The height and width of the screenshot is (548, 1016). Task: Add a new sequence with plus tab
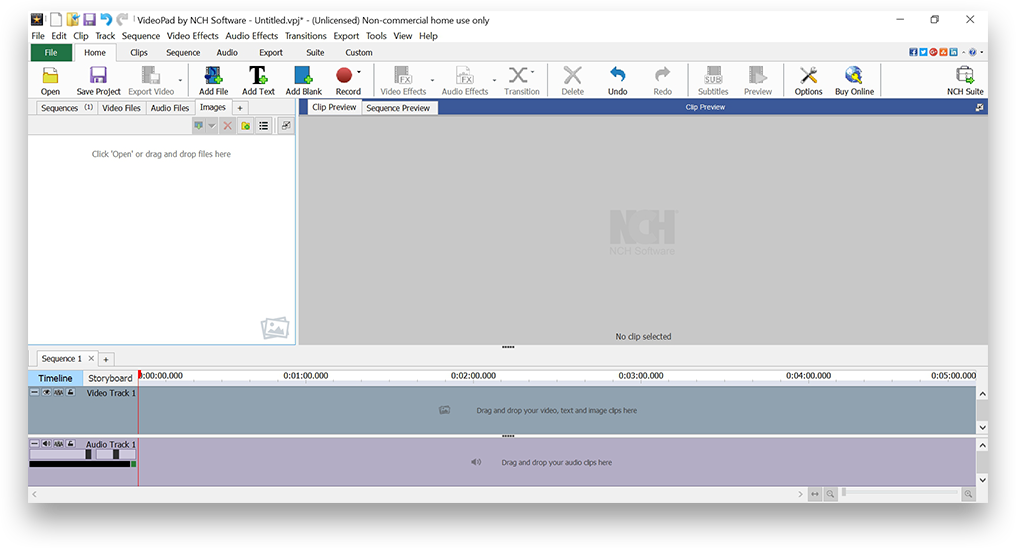coord(106,359)
